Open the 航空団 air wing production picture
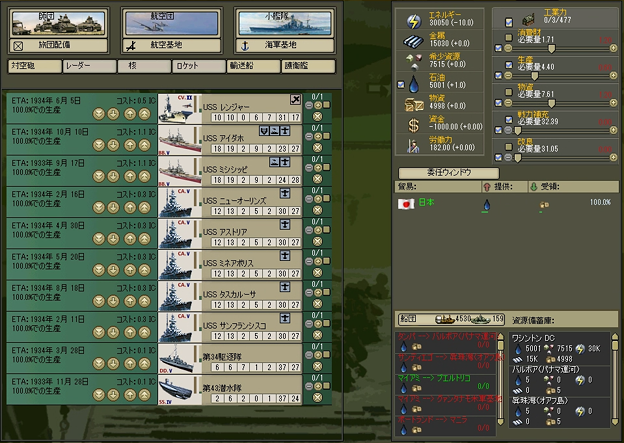This screenshot has width=624, height=443. [172, 23]
